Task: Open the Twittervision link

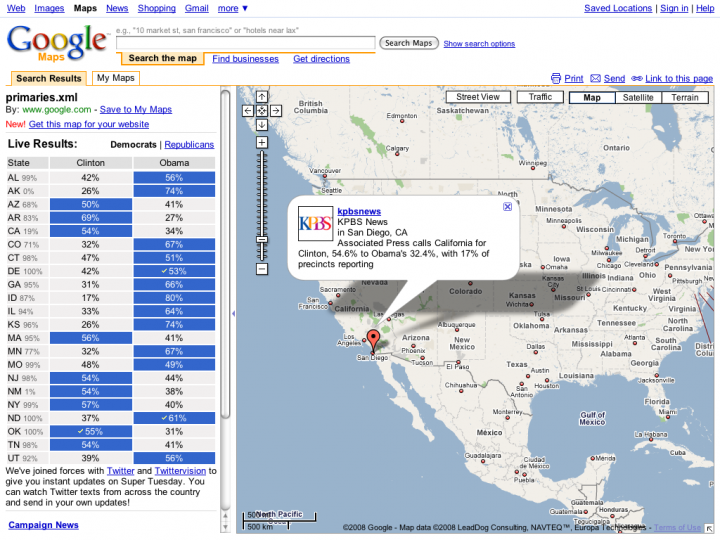Action: click(180, 471)
